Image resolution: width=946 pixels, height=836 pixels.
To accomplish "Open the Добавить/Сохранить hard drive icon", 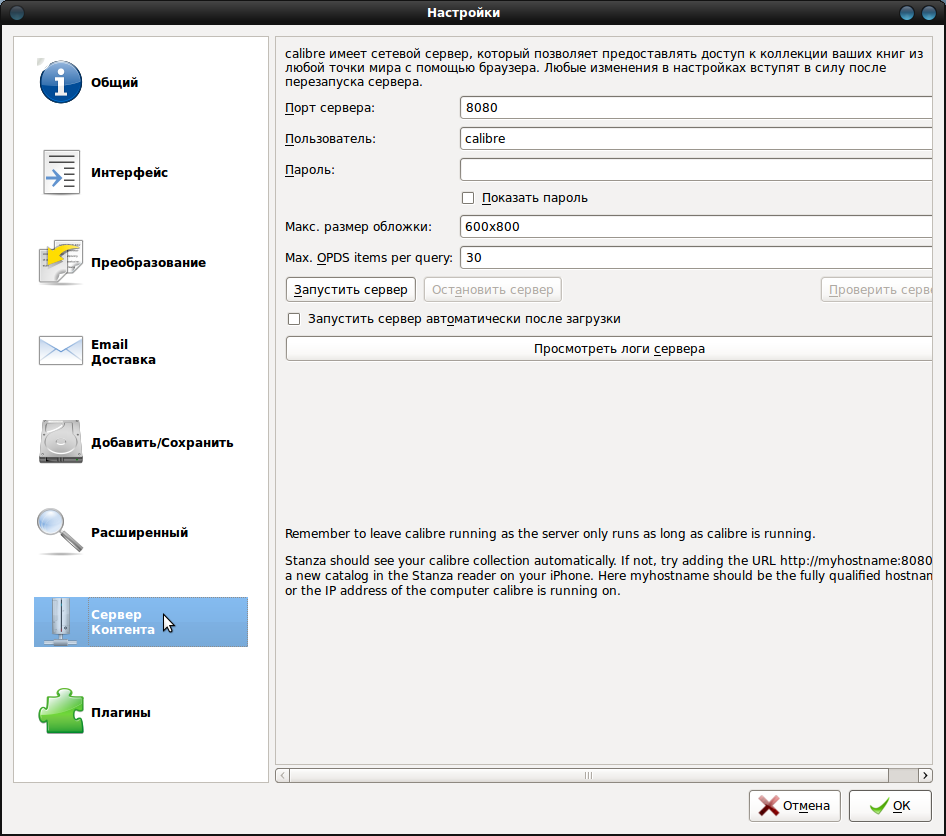I will [60, 442].
